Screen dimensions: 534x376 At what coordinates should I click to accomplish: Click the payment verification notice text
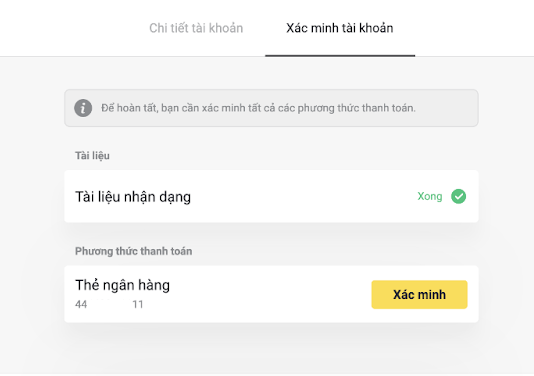point(258,108)
